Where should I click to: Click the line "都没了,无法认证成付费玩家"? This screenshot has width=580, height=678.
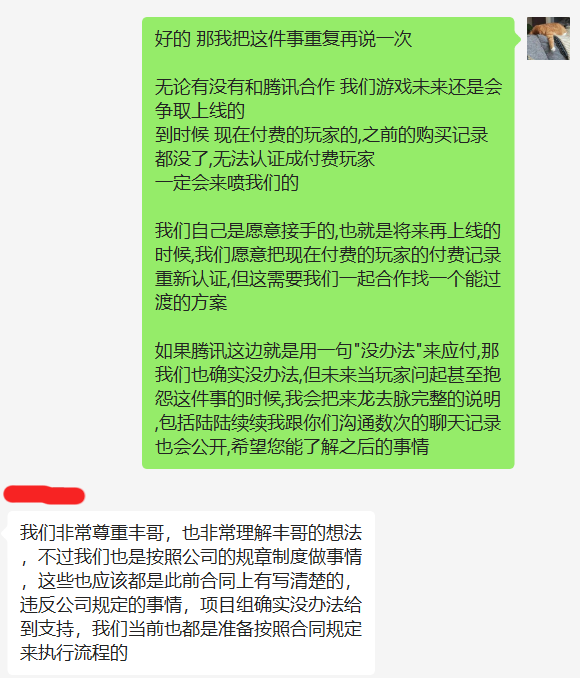point(265,159)
